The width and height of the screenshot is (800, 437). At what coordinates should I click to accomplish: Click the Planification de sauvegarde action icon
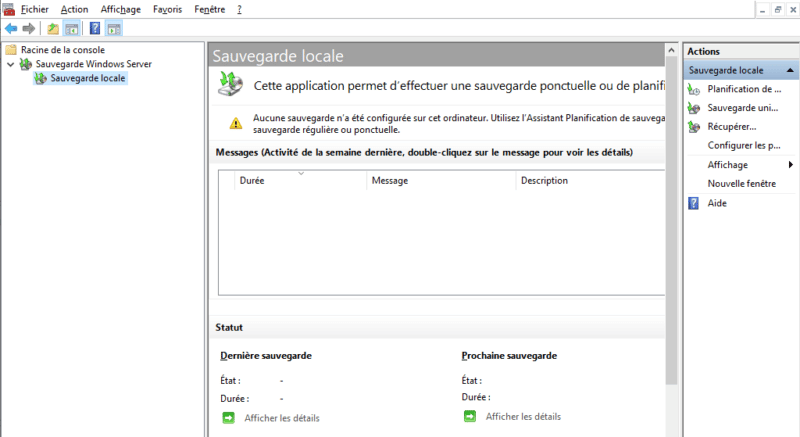(x=694, y=90)
